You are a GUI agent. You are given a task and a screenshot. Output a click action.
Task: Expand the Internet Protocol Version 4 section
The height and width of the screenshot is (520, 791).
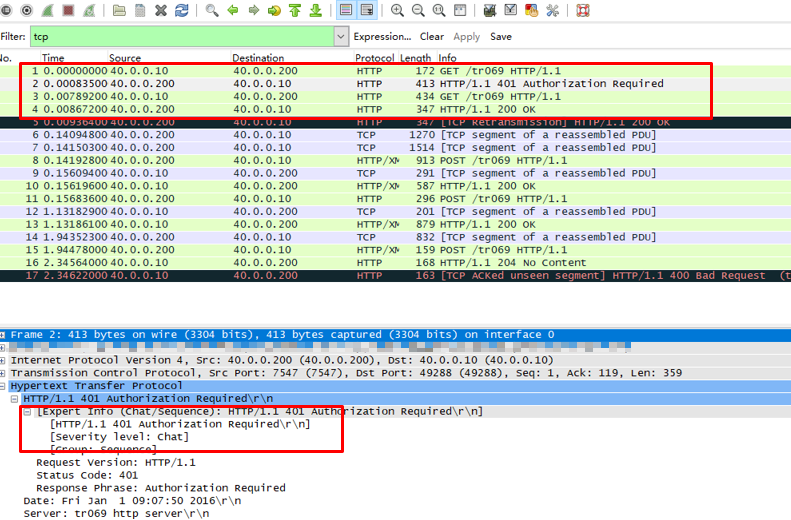[x=4, y=359]
